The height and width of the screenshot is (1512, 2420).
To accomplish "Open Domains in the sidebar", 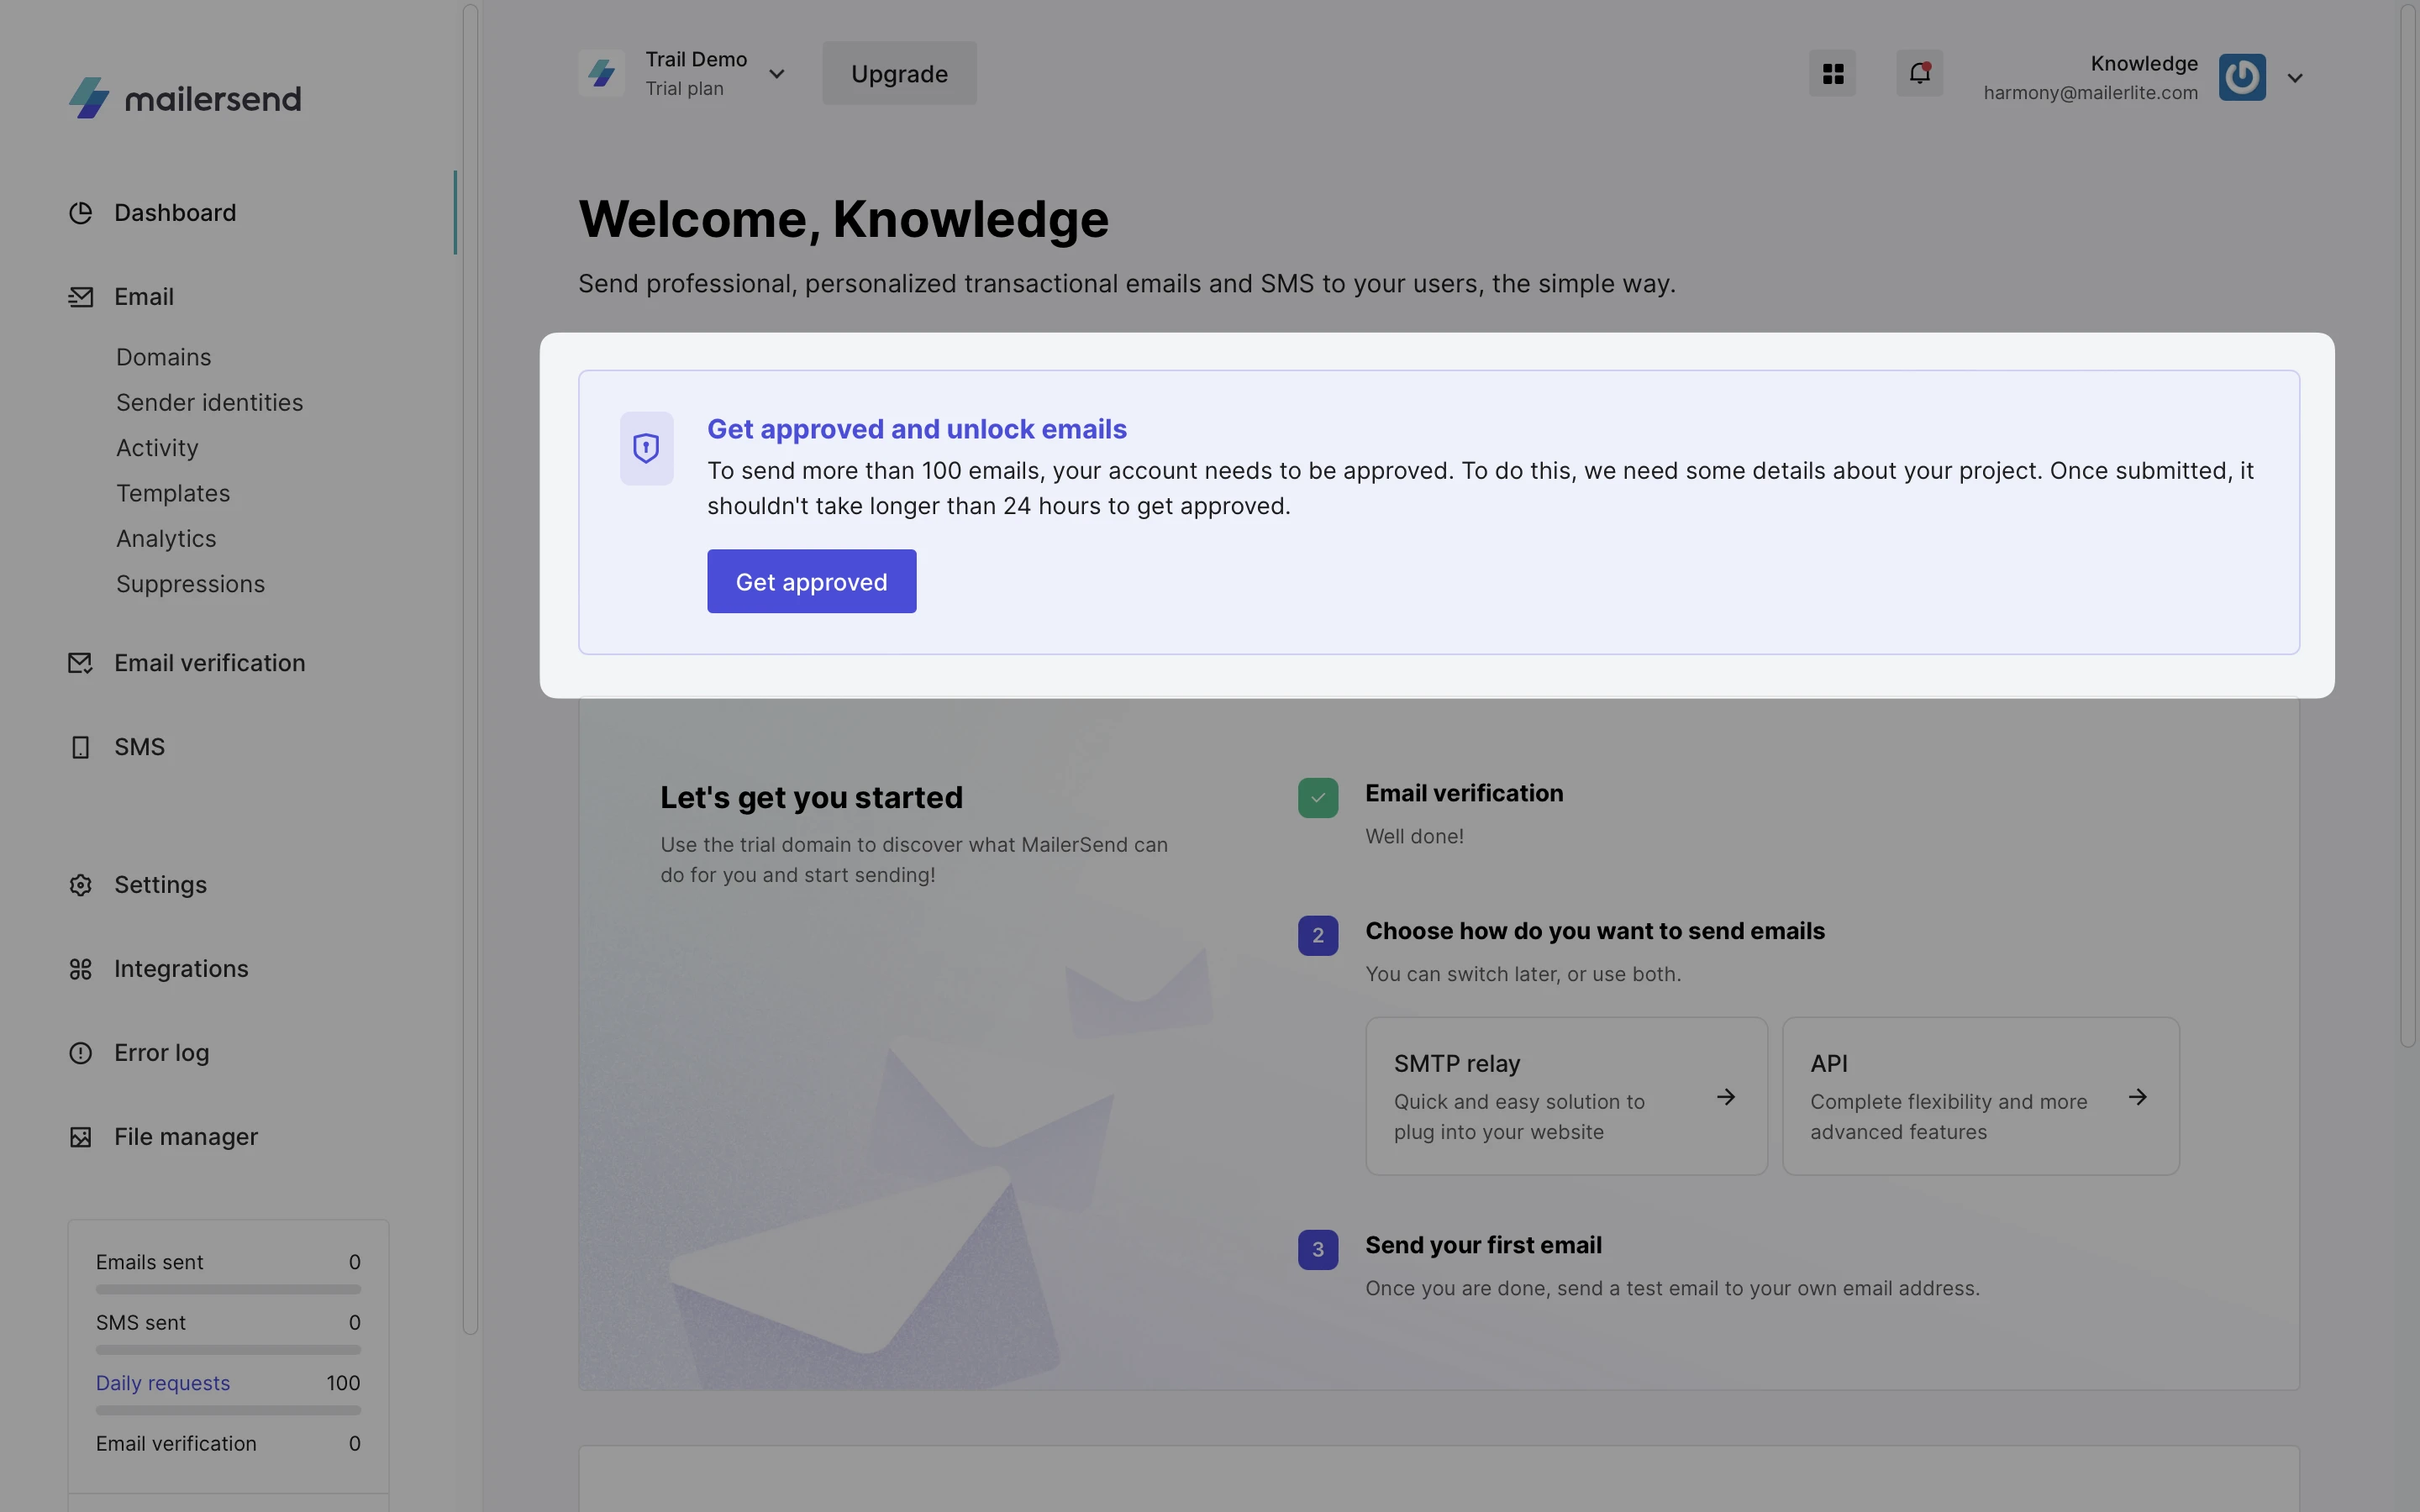I will pyautogui.click(x=164, y=357).
